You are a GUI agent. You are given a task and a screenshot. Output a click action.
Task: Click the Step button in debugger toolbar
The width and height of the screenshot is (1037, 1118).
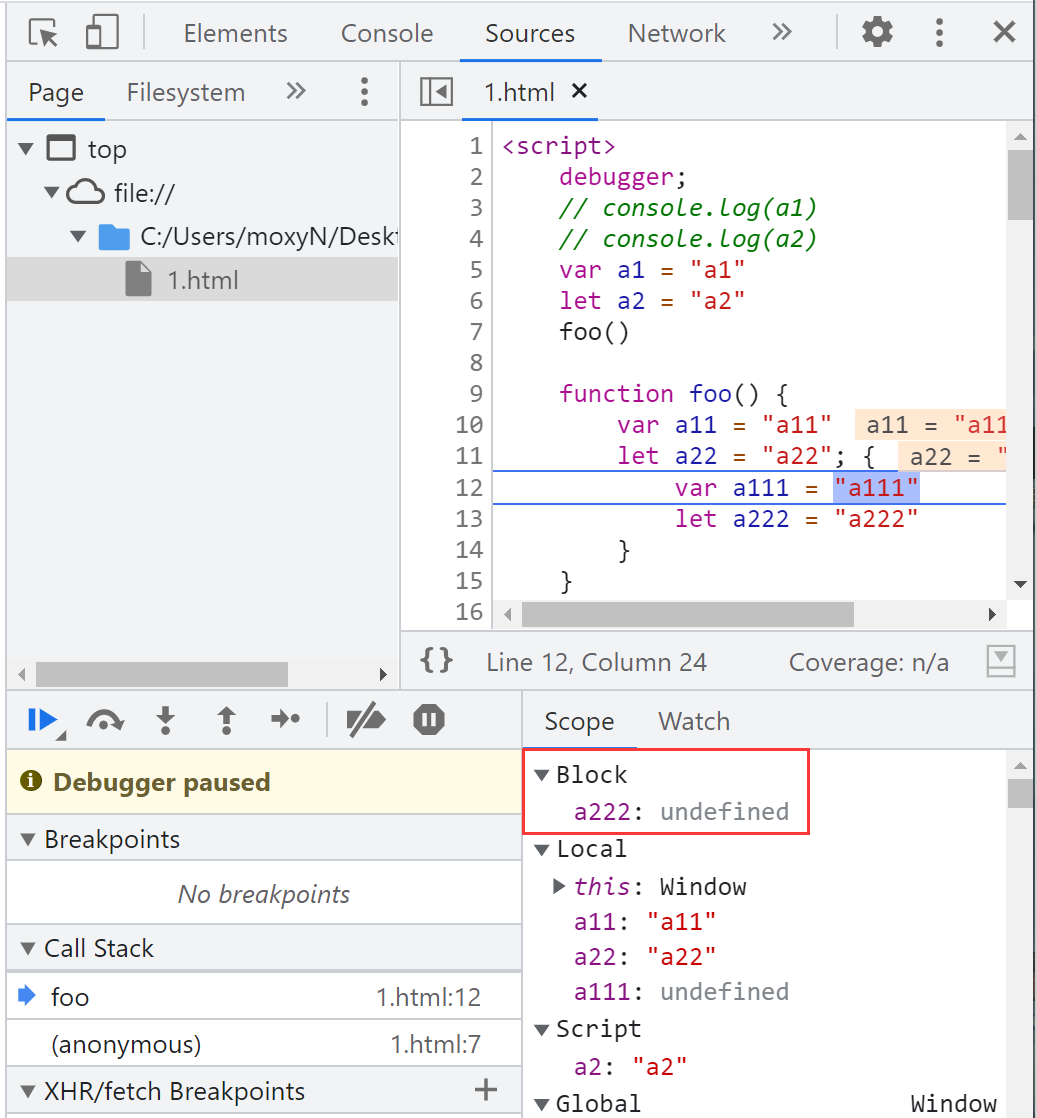(286, 720)
